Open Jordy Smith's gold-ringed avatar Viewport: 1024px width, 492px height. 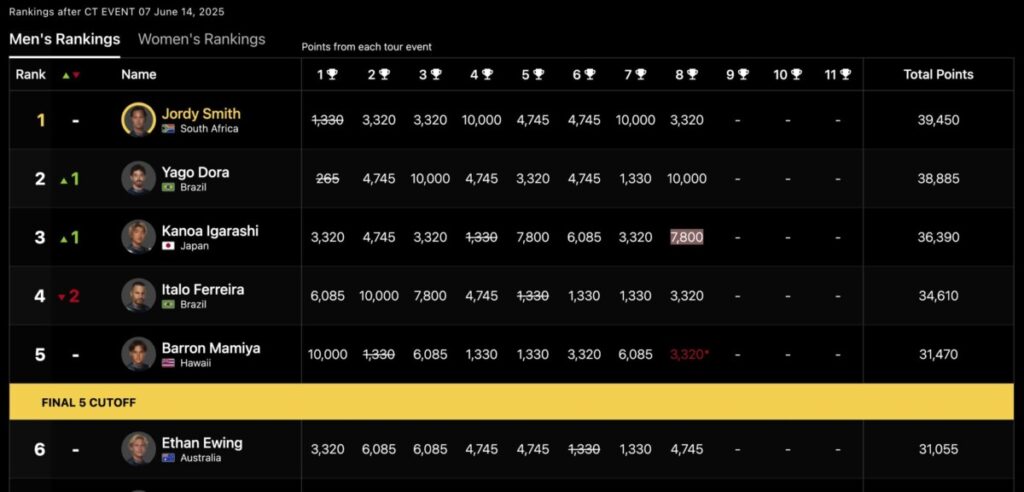(138, 120)
